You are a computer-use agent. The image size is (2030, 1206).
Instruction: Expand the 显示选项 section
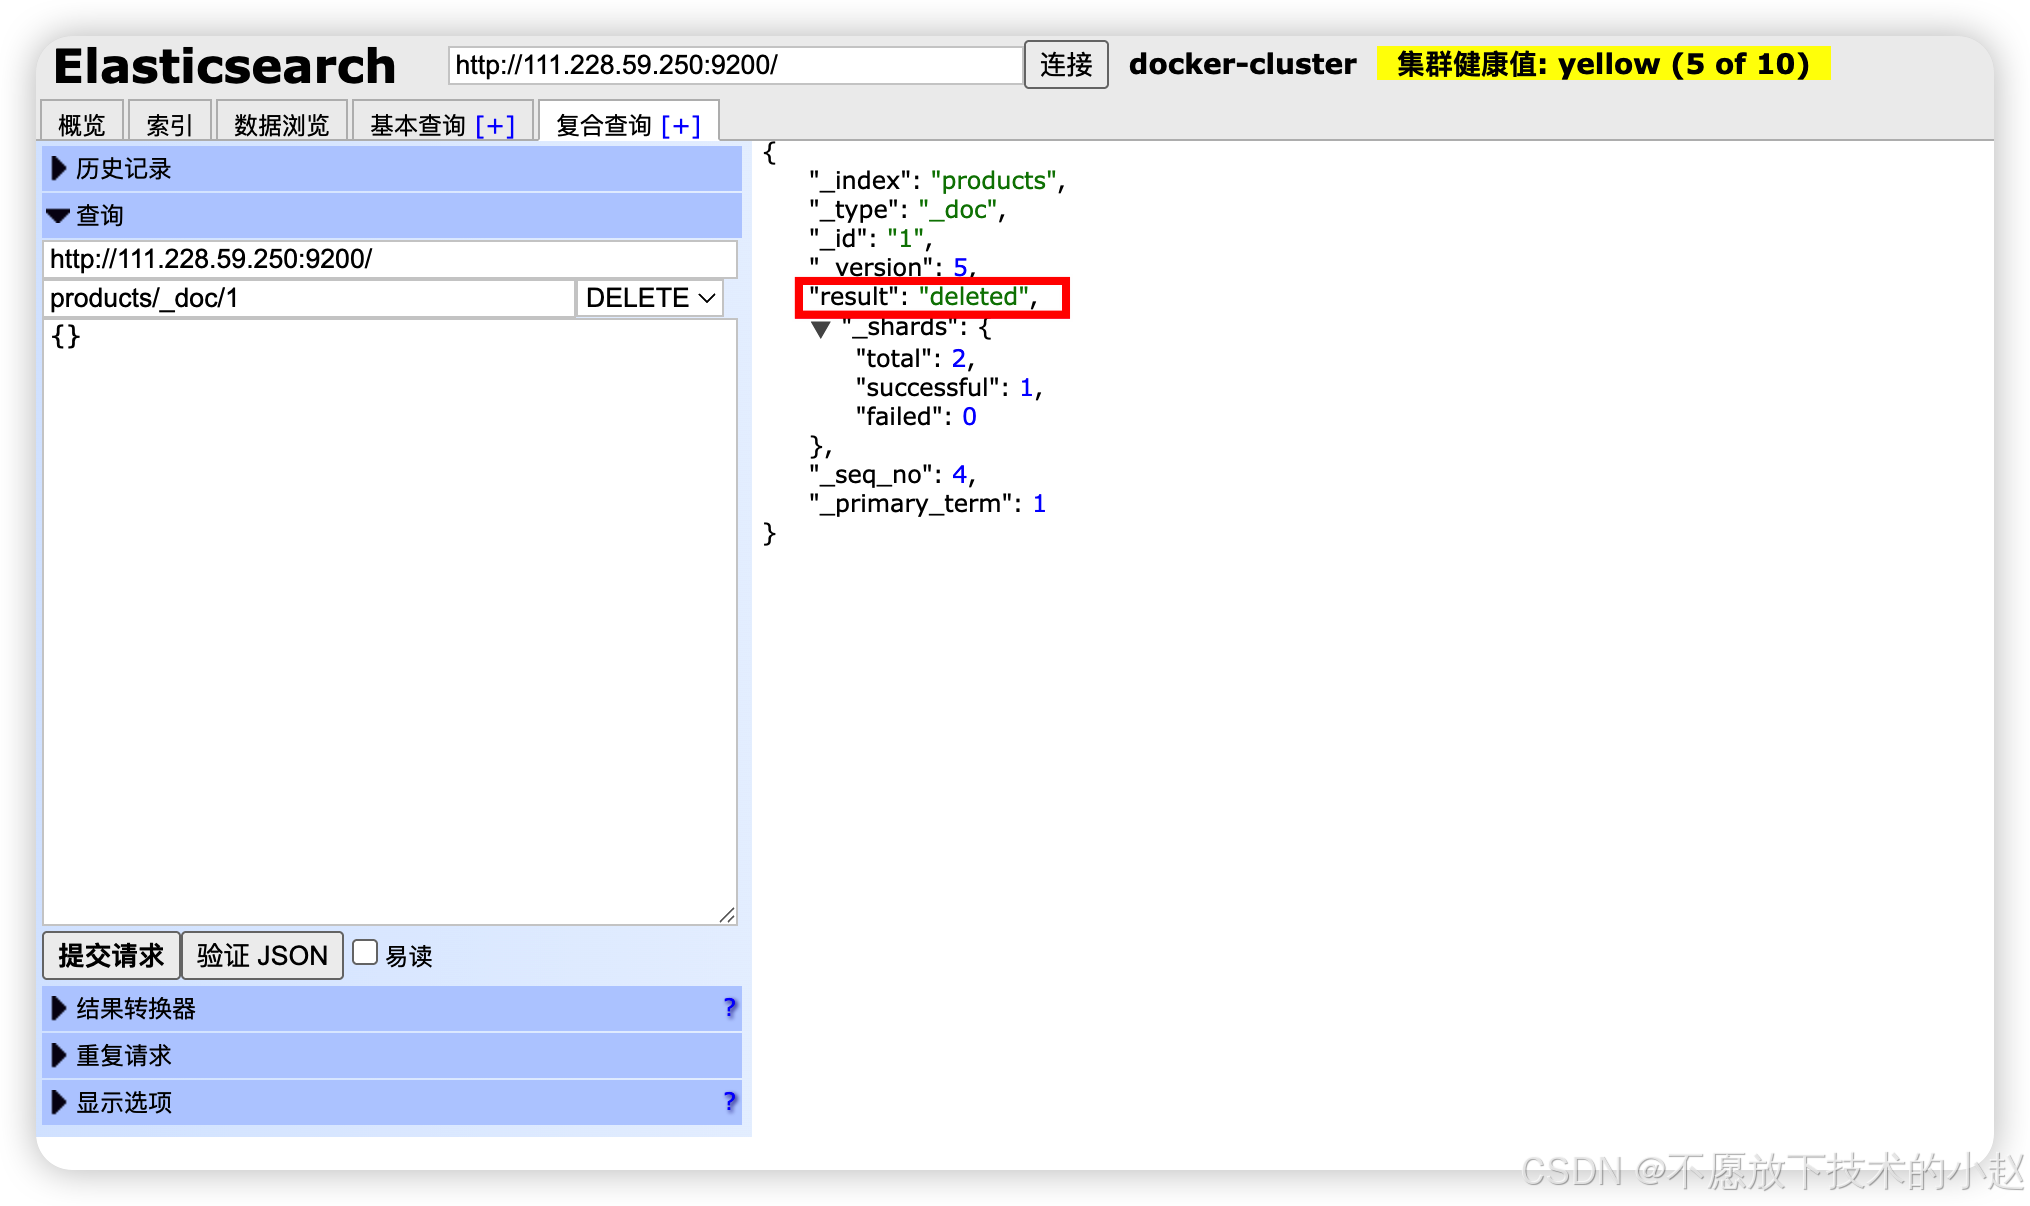coord(124,1102)
